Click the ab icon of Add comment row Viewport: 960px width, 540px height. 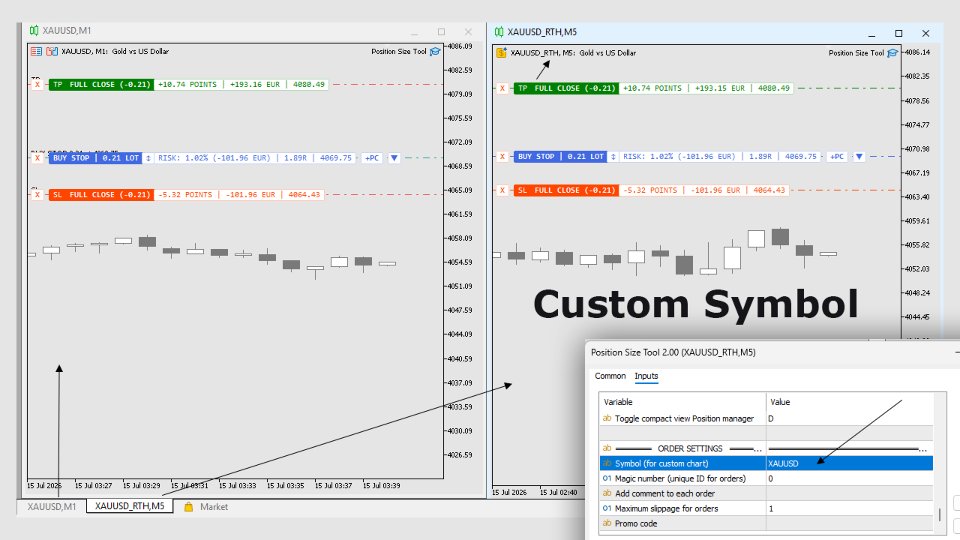607,493
